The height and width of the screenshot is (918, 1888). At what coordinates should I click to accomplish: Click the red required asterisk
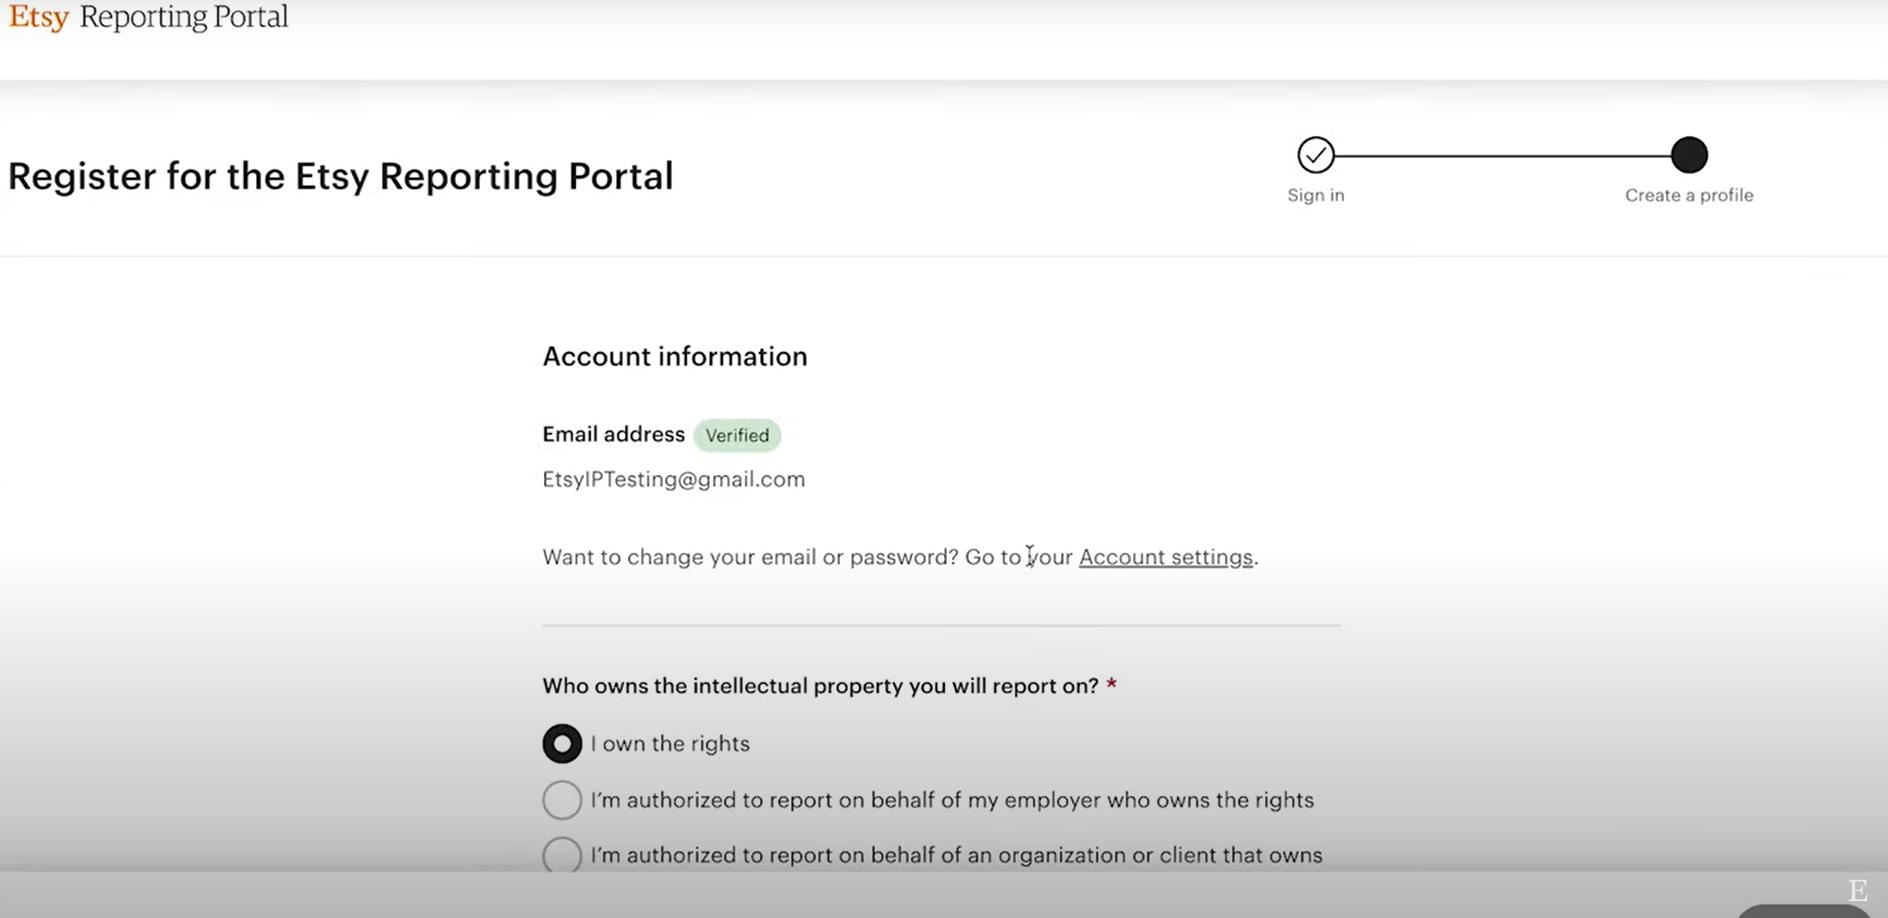coord(1111,685)
